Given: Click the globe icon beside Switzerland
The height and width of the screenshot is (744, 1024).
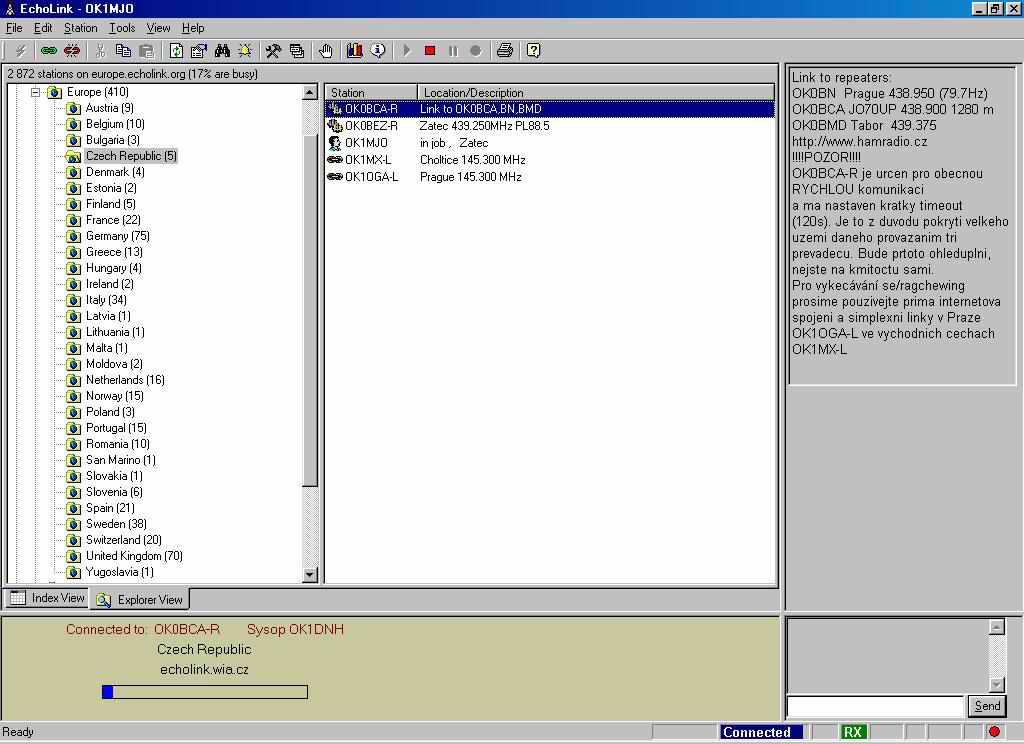Looking at the screenshot, I should (x=74, y=540).
